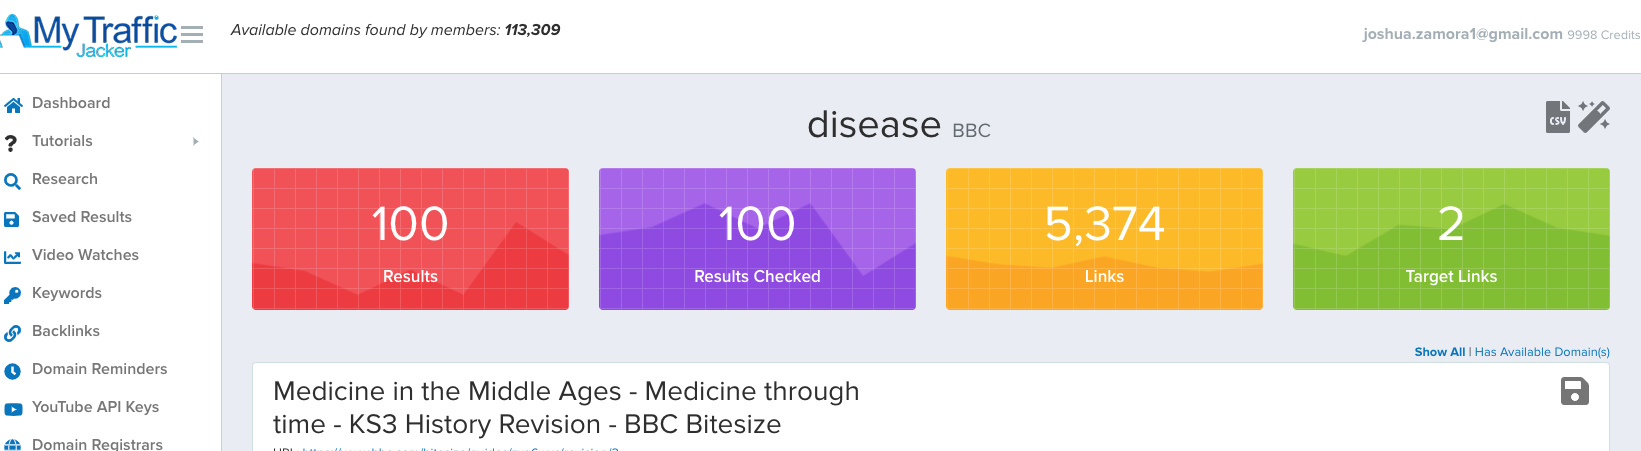Viewport: 1641px width, 451px height.
Task: Export results using the CSV icon
Action: point(1557,117)
